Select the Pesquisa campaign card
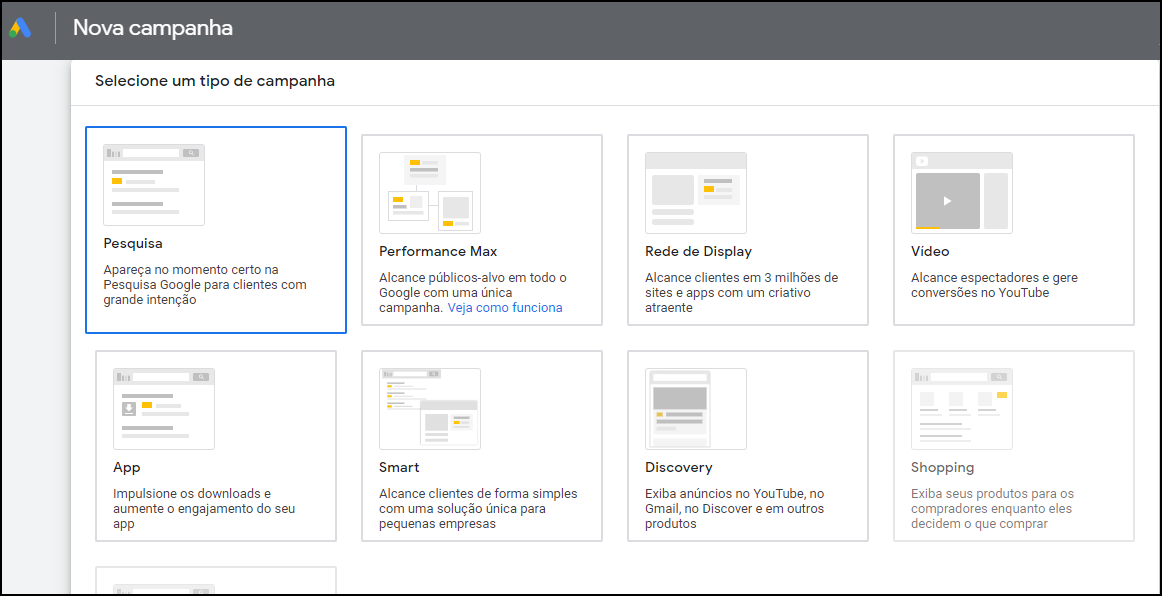The height and width of the screenshot is (596, 1162). 216,230
